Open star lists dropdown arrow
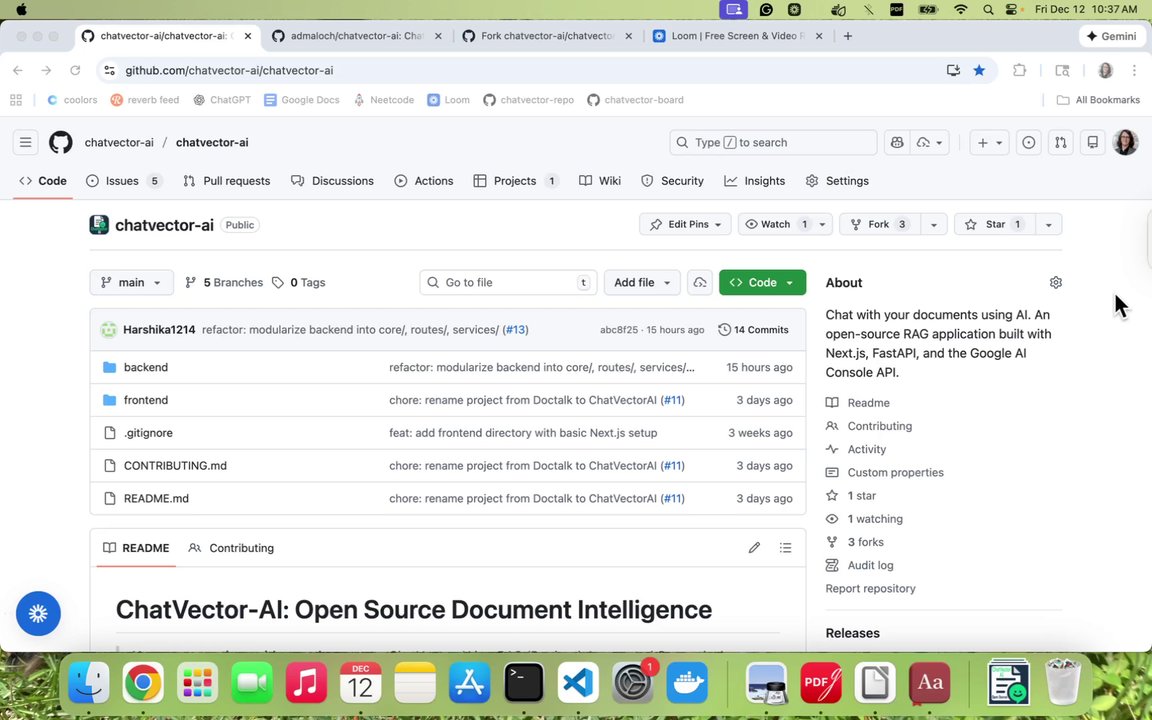The image size is (1152, 720). [1048, 225]
